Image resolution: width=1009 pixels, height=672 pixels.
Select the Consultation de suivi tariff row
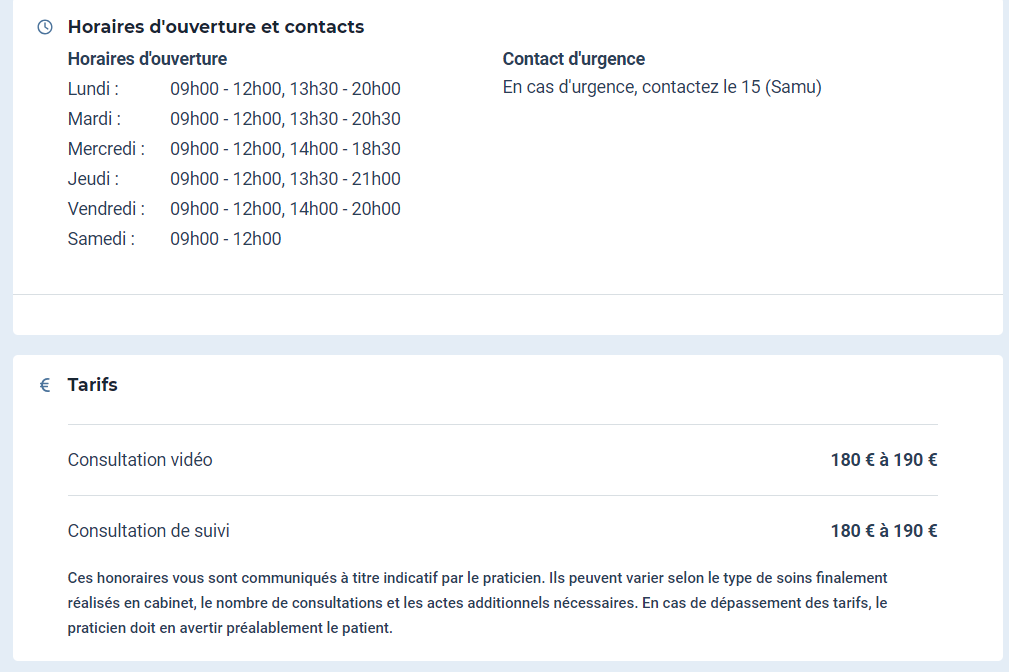503,531
